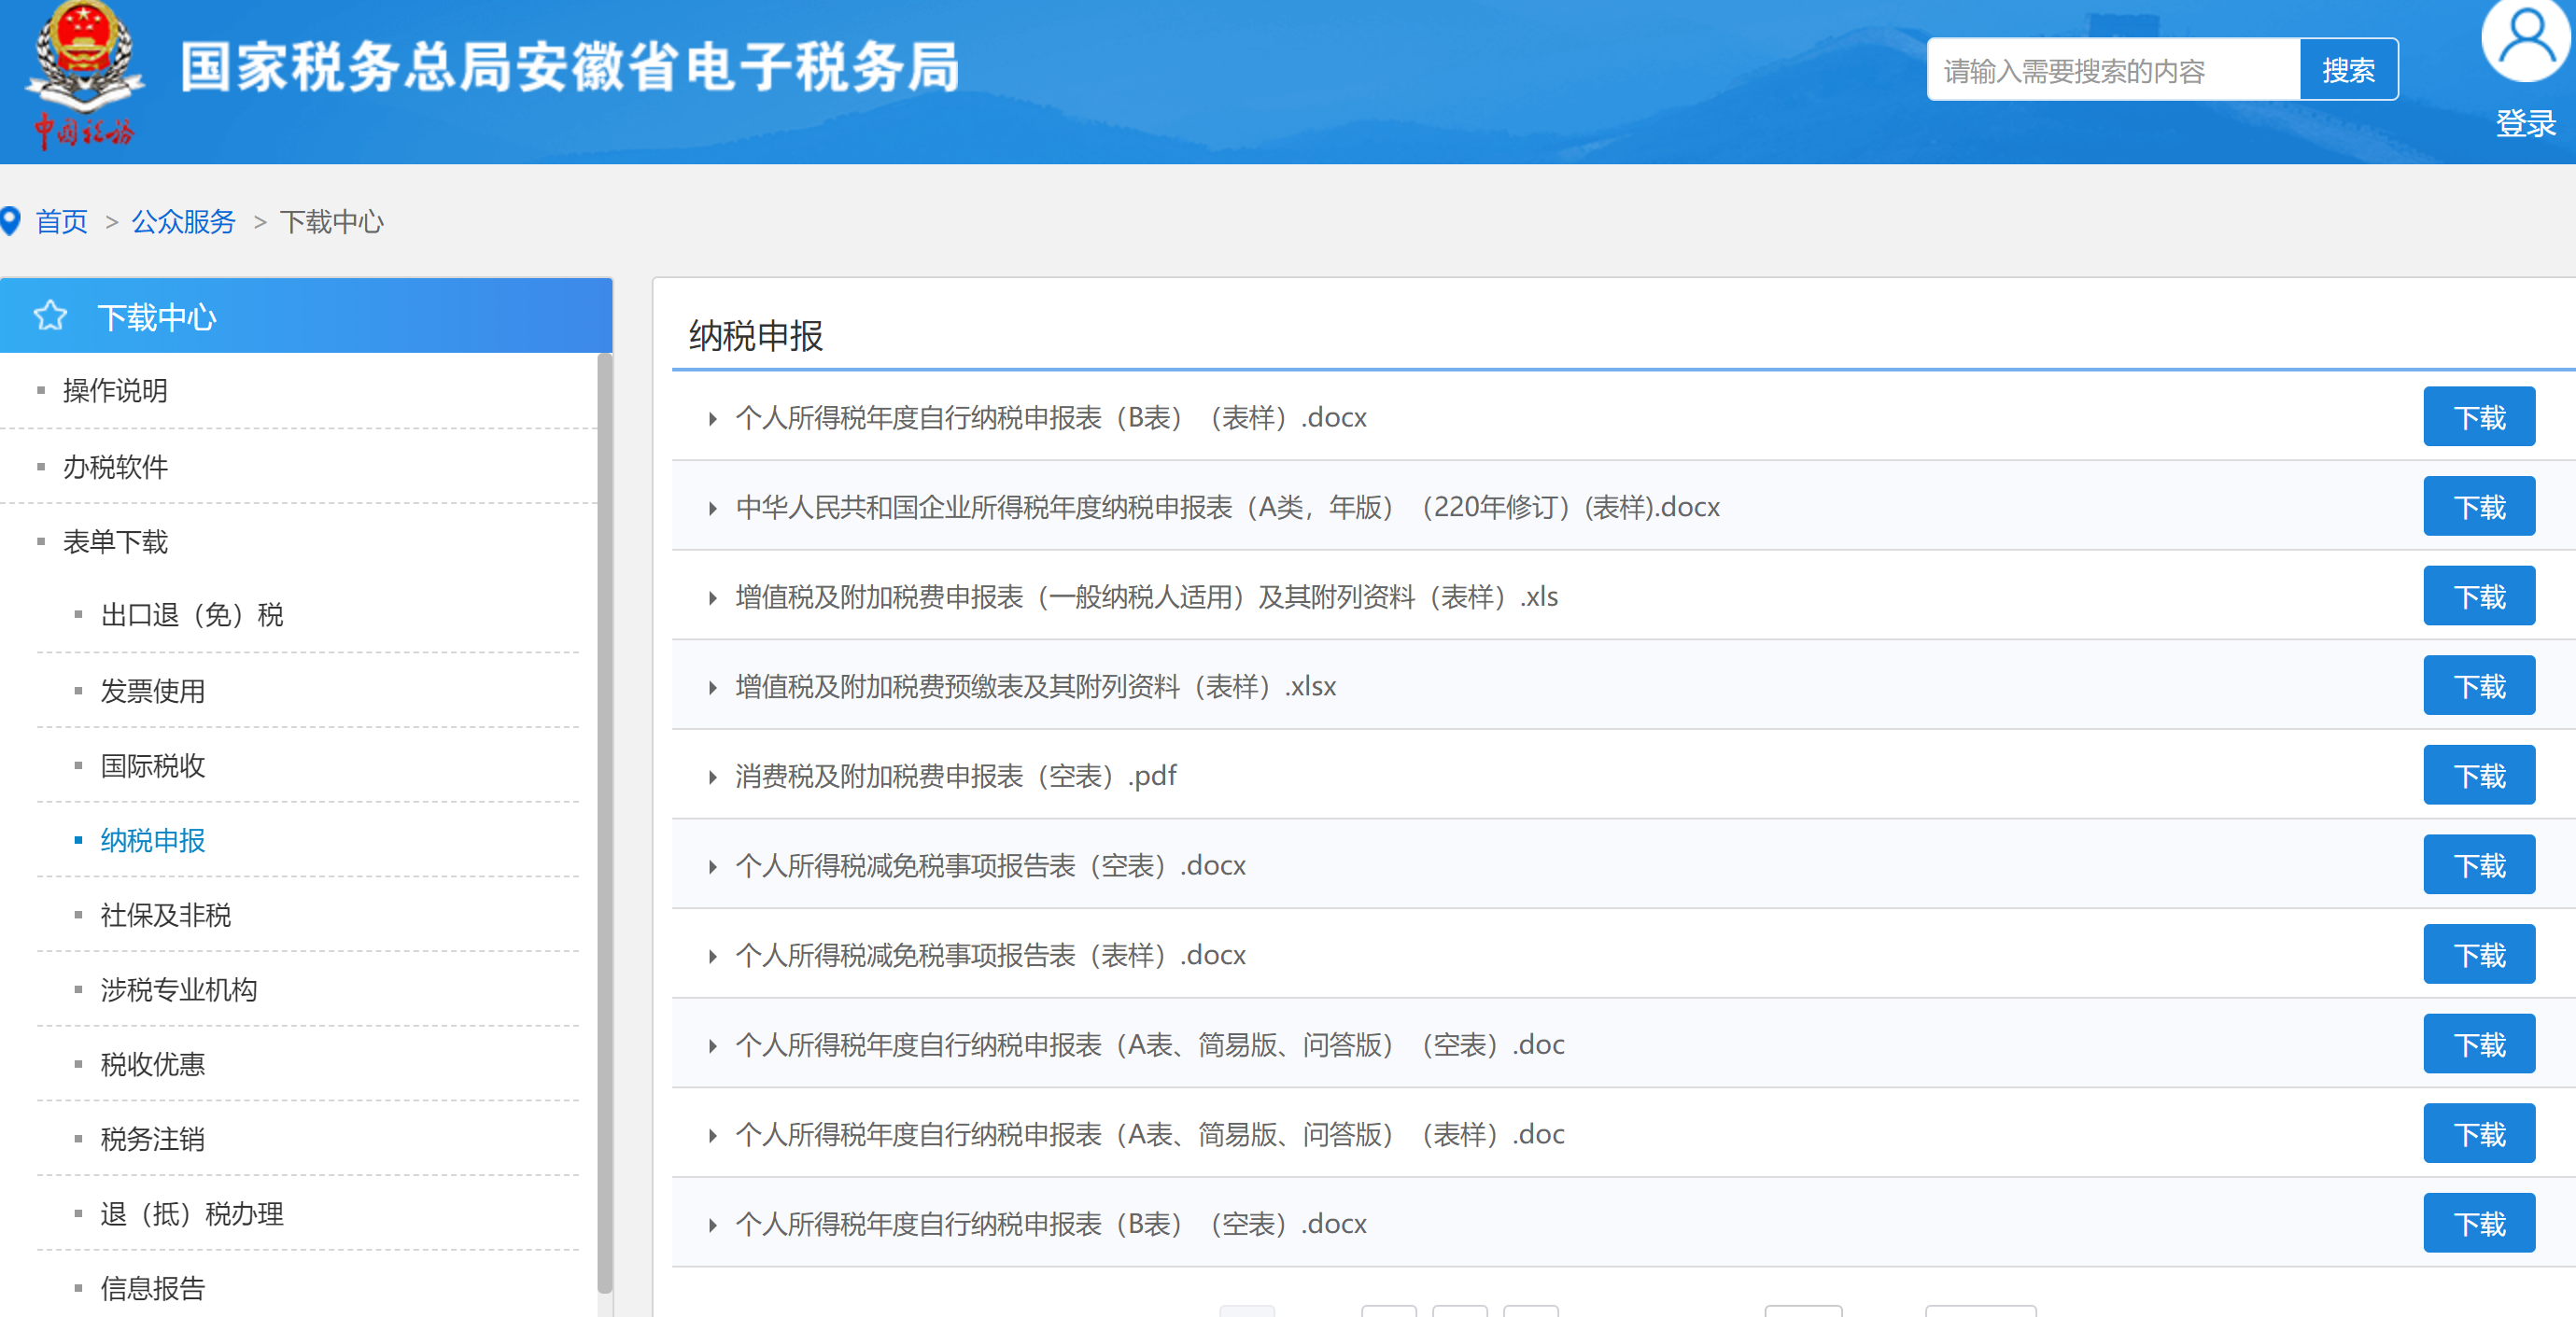Click the search content input field
The image size is (2576, 1317).
(2112, 70)
